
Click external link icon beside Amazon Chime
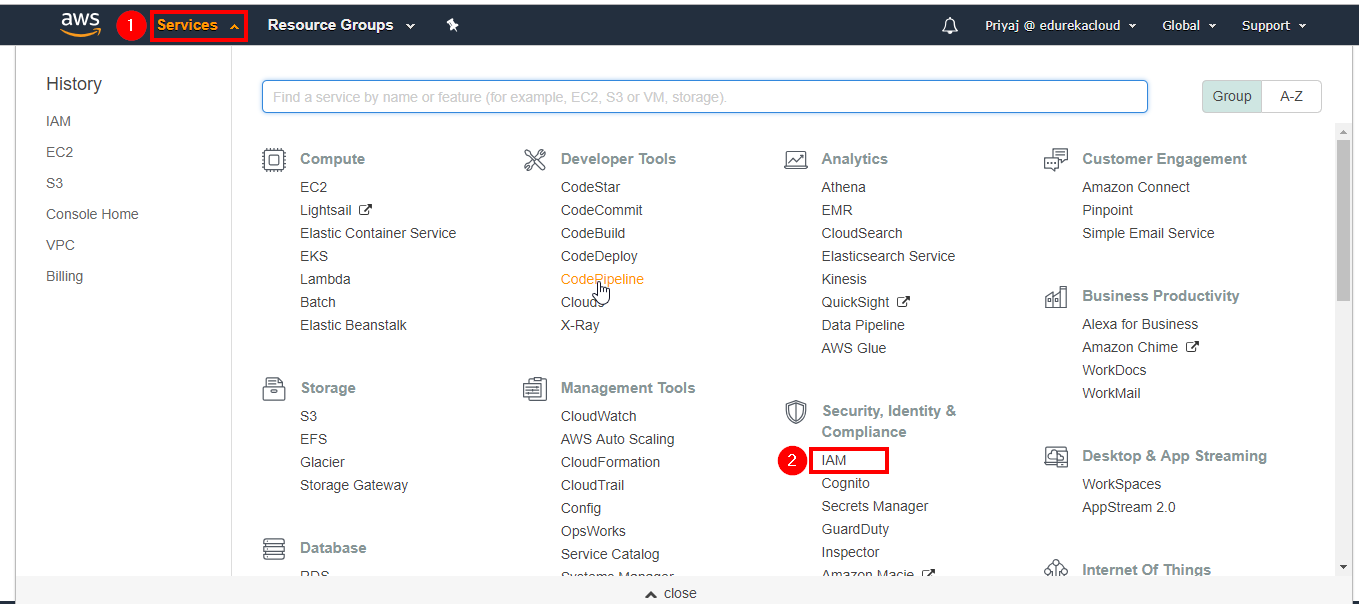click(1192, 347)
